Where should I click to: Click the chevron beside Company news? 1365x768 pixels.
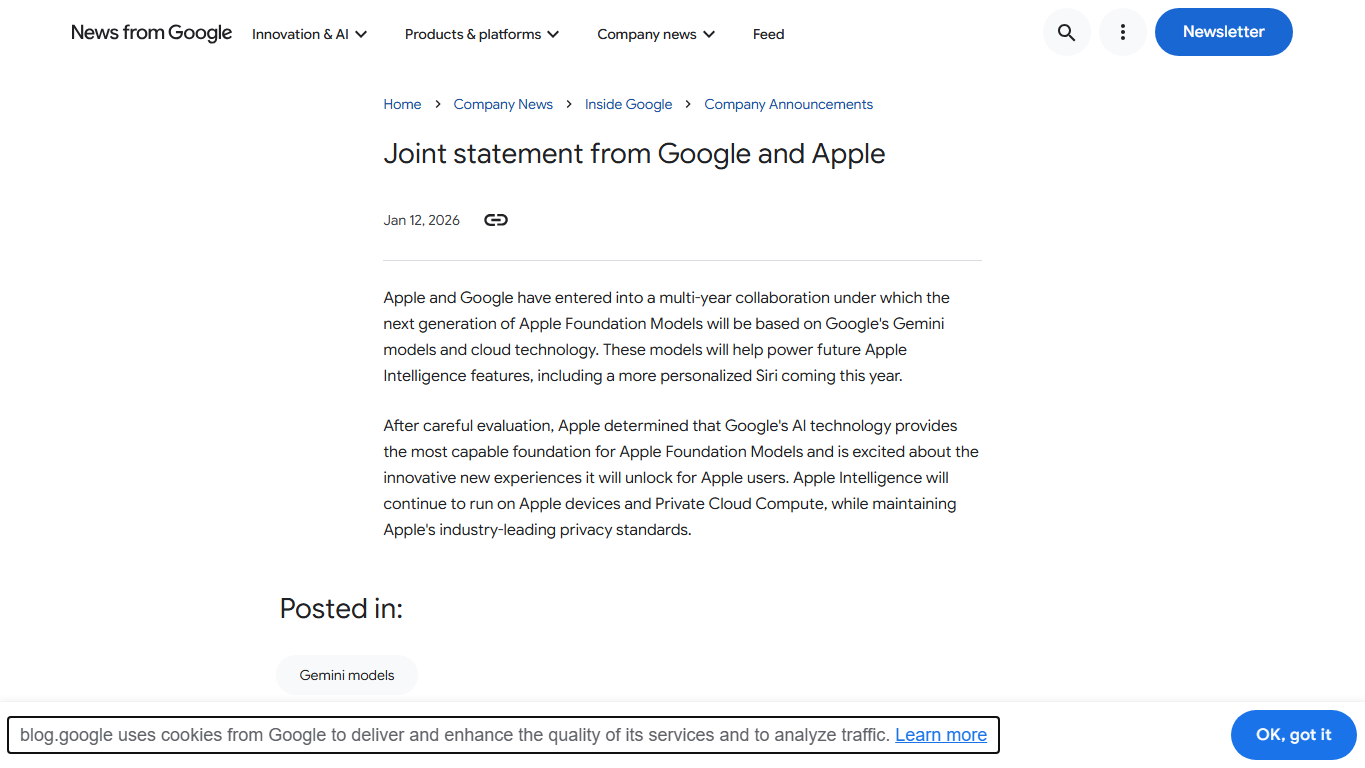709,34
